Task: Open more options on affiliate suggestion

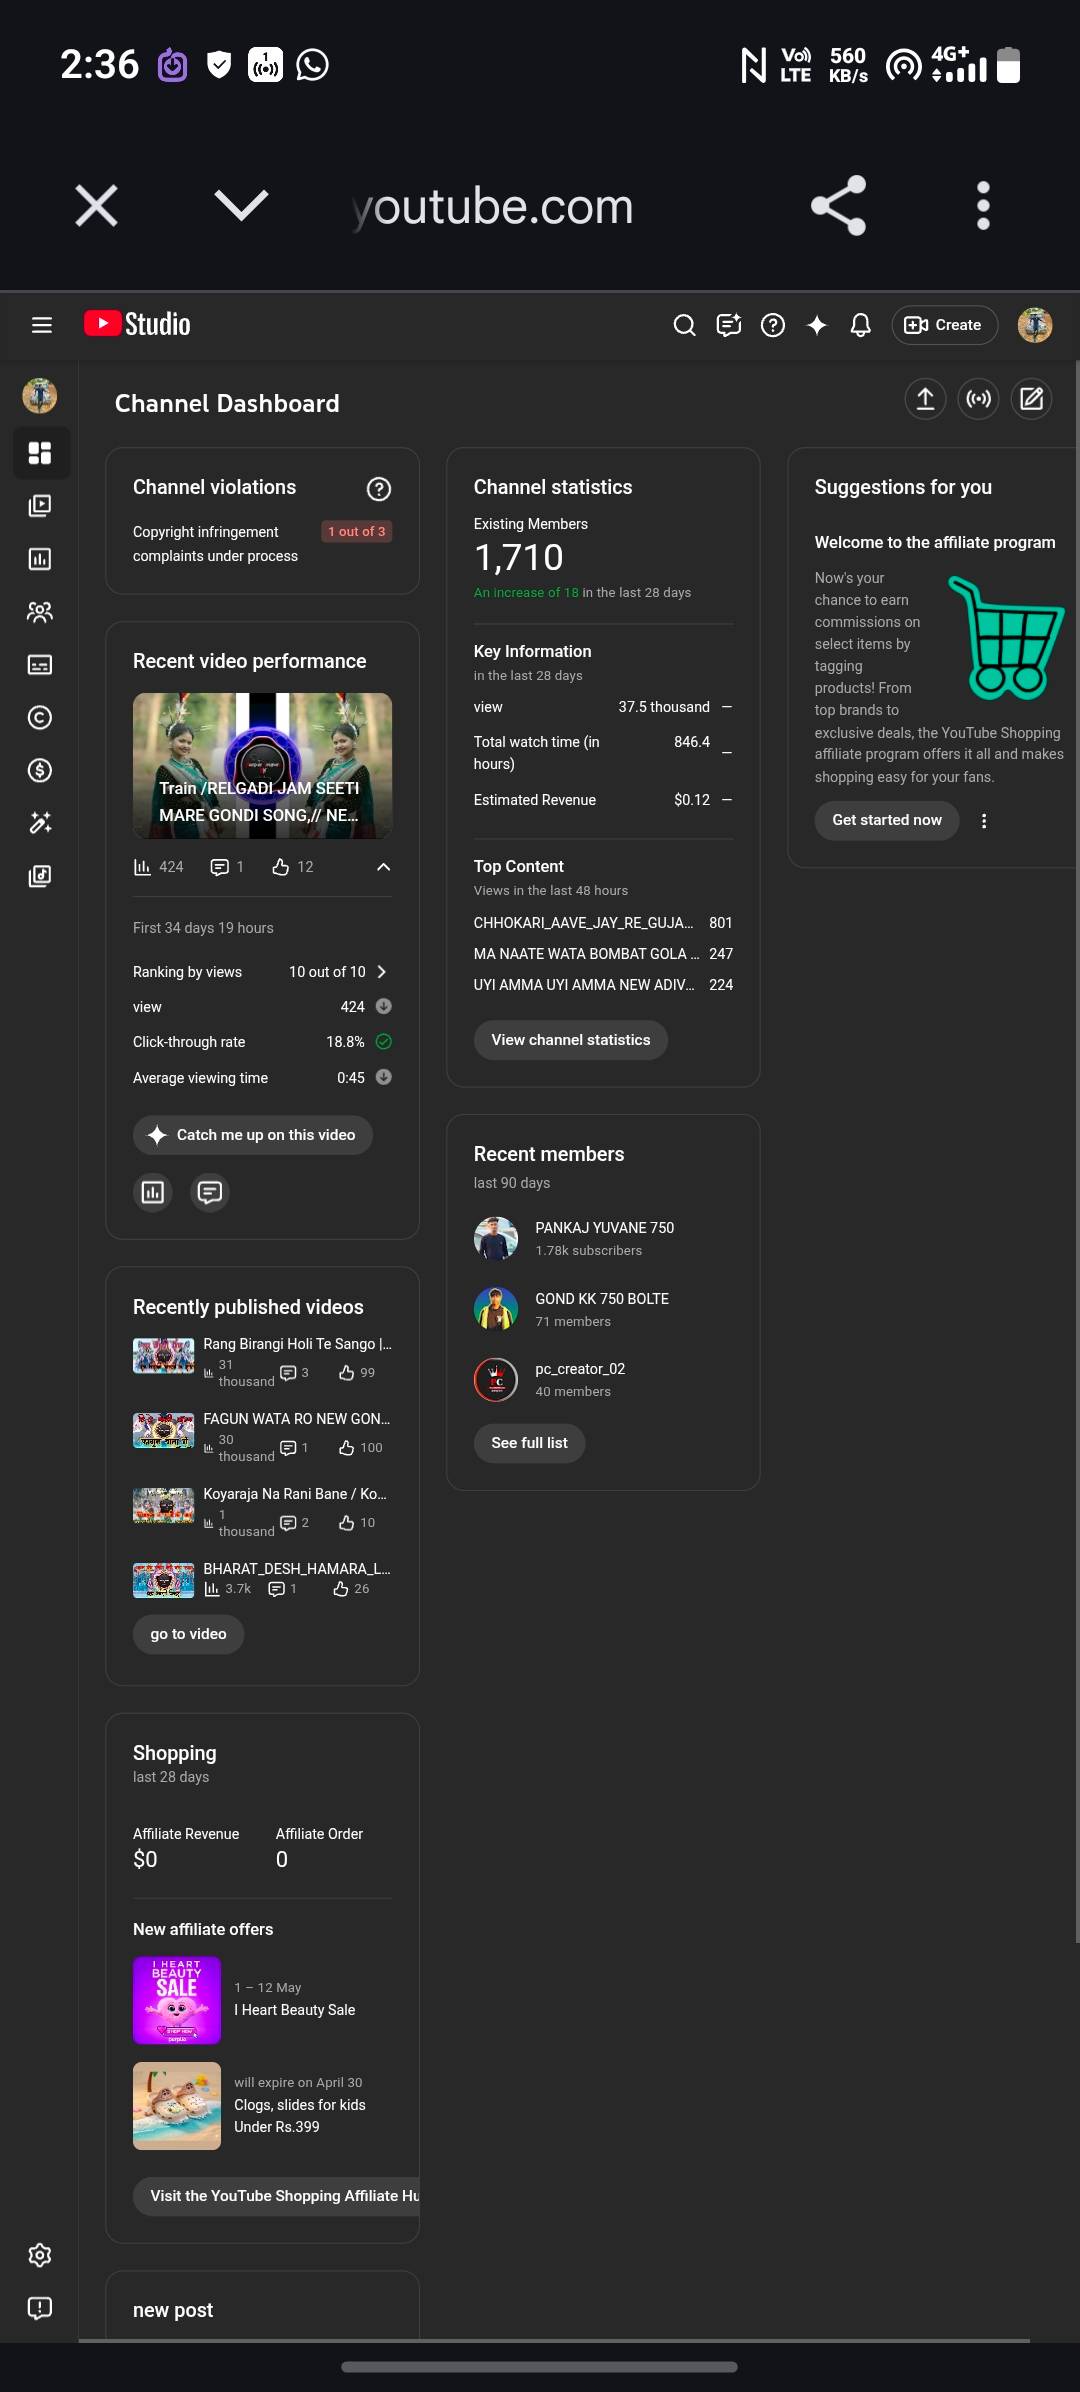Action: click(x=984, y=821)
